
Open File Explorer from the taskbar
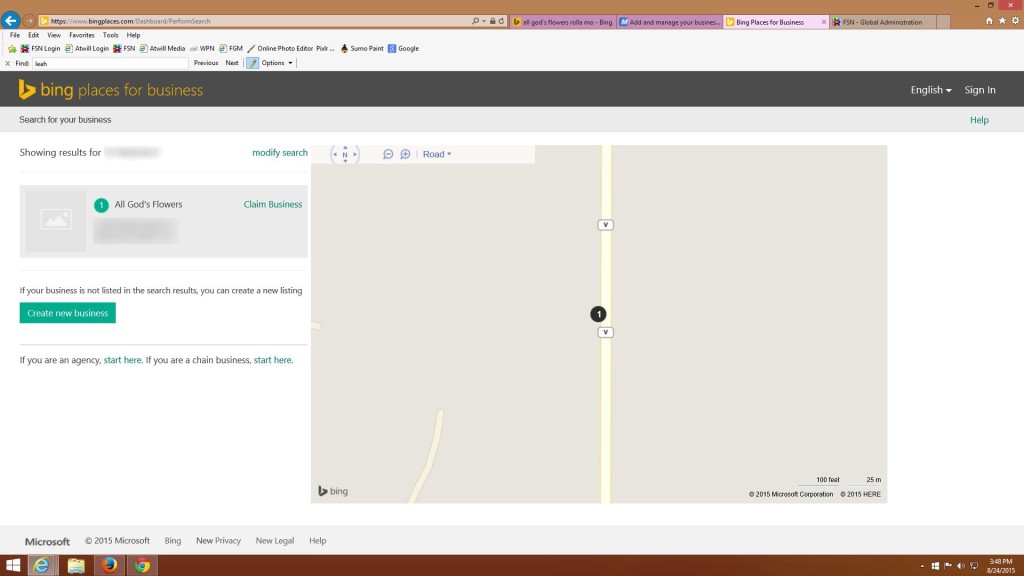pyautogui.click(x=76, y=566)
